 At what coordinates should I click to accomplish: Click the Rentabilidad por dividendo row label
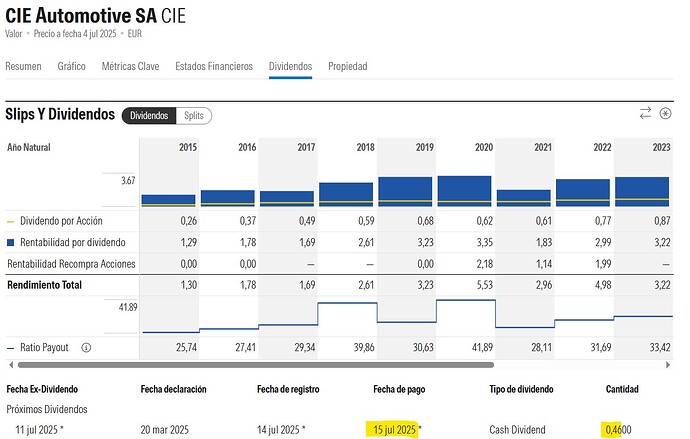pyautogui.click(x=73, y=242)
